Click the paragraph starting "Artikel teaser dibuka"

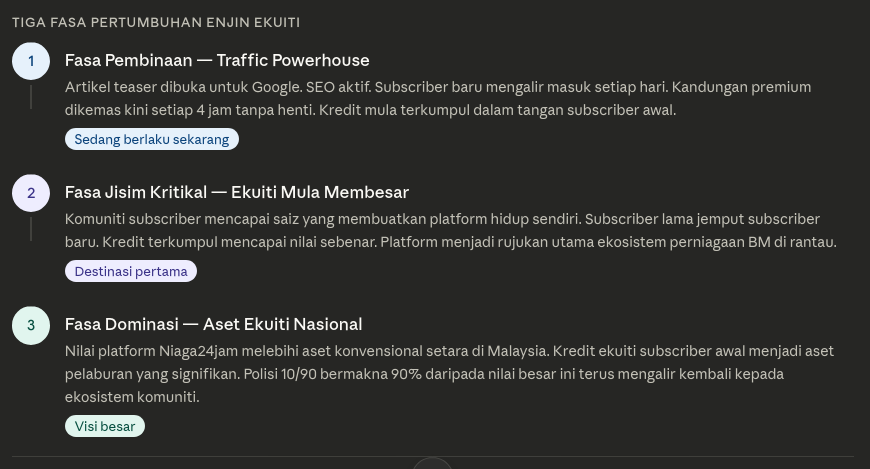coord(437,98)
